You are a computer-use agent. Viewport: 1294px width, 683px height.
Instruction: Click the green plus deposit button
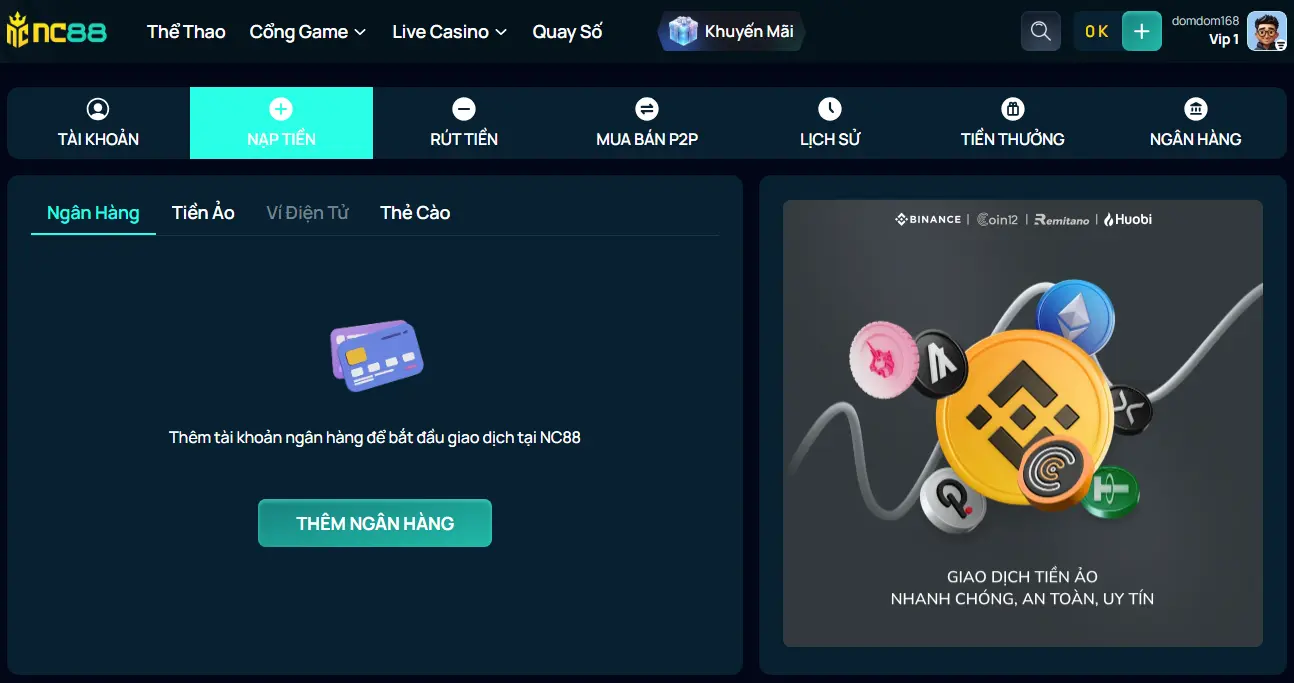[1142, 31]
